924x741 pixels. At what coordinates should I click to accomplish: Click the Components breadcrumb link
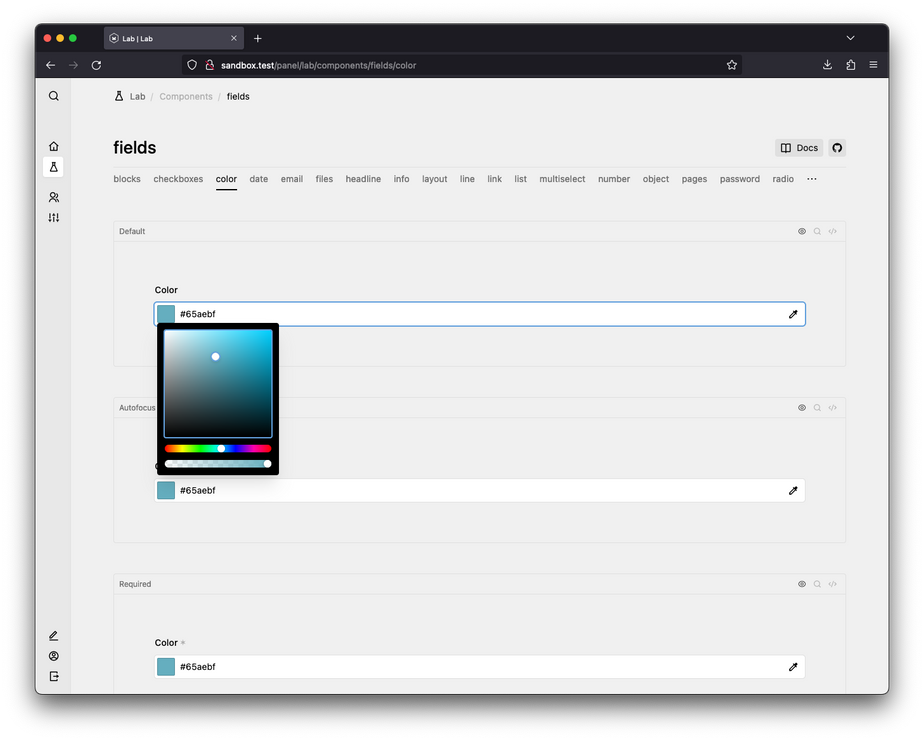(x=186, y=97)
